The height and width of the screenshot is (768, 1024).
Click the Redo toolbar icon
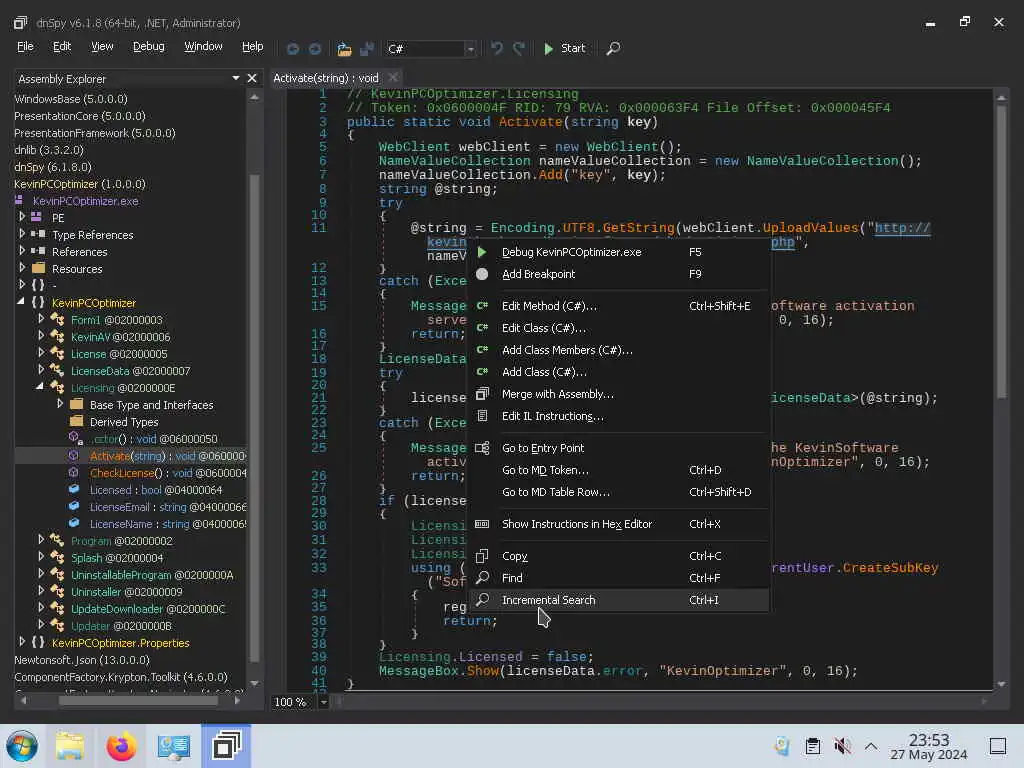click(519, 48)
